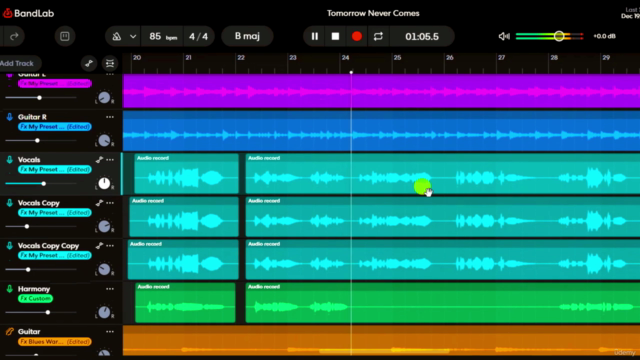Open Vocals Fx My Preset badge
The image size is (640, 360).
(55, 169)
